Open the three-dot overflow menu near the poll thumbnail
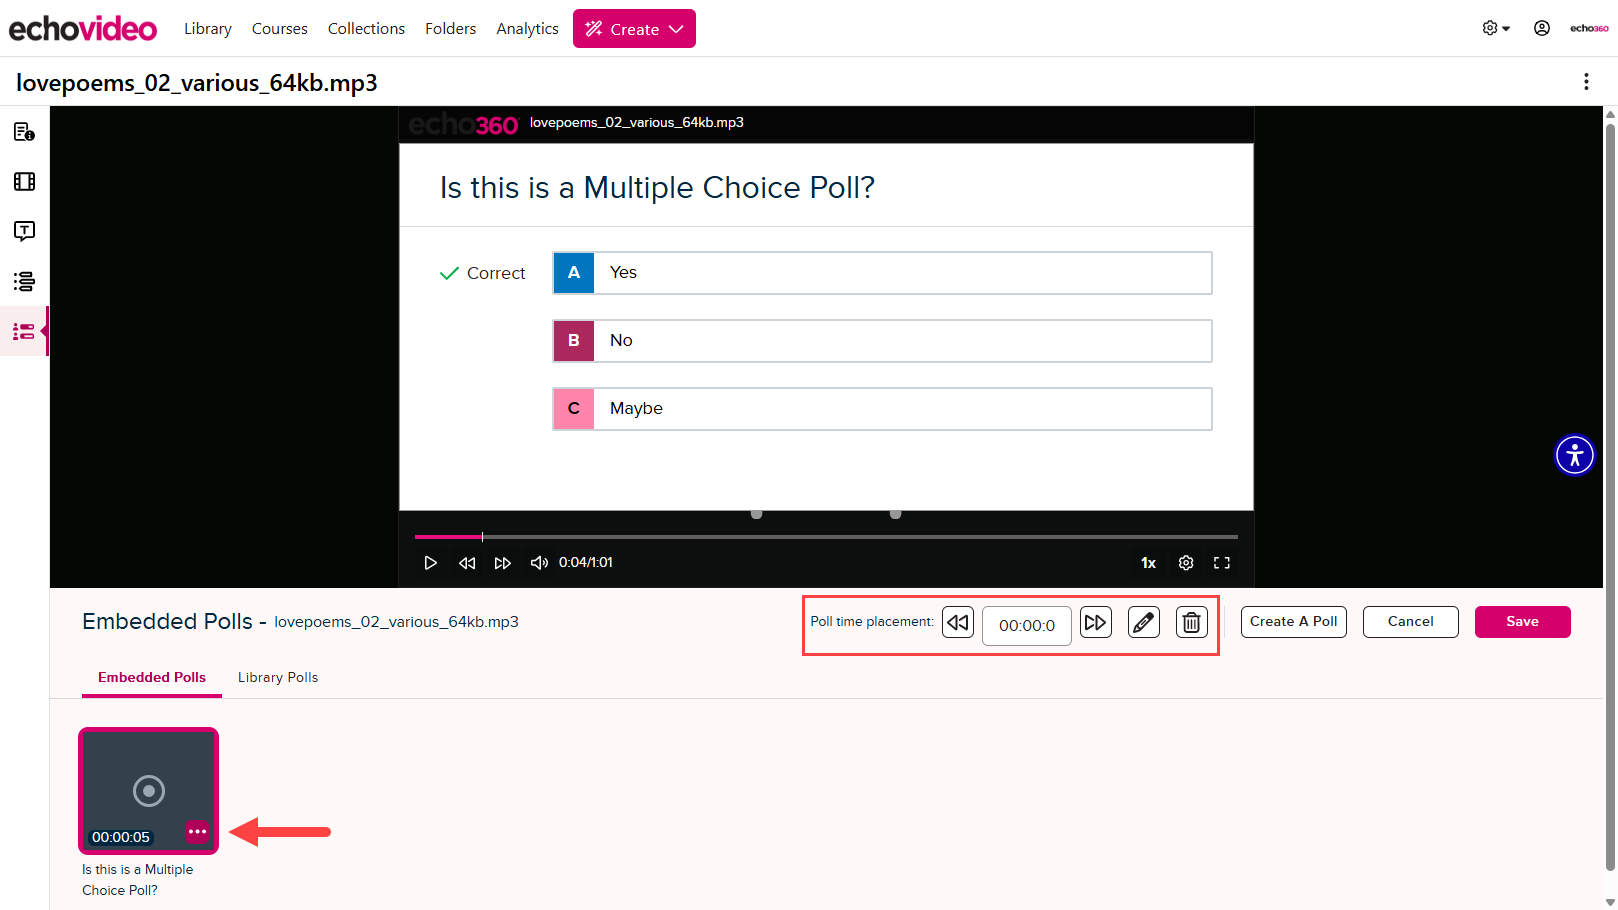1618x910 pixels. pos(197,832)
